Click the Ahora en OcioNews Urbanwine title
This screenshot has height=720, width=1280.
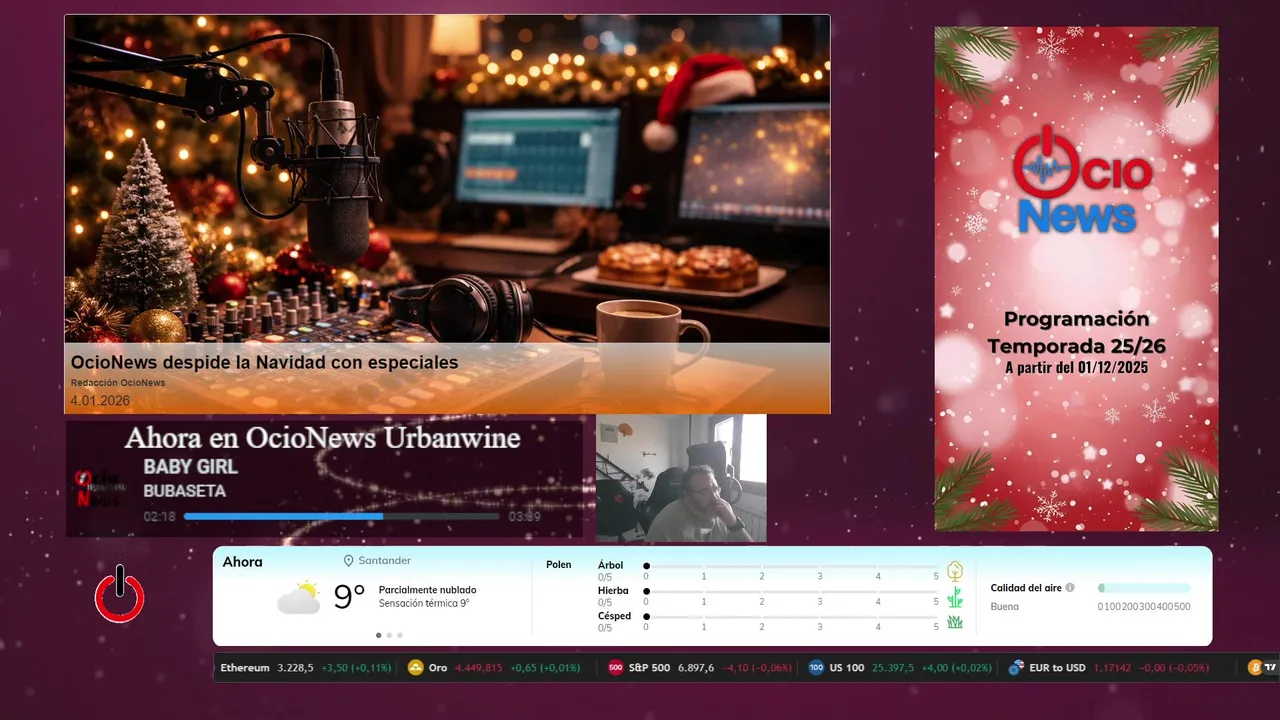(x=322, y=438)
